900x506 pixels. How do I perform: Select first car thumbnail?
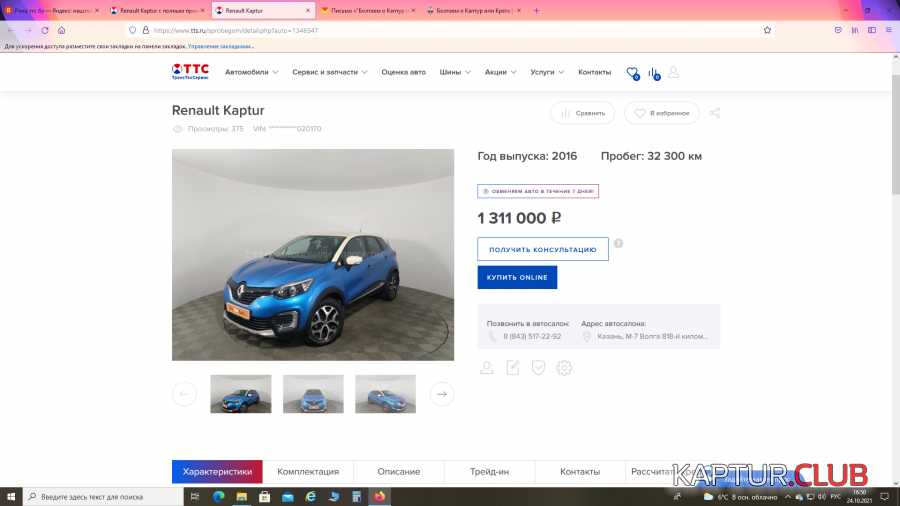pyautogui.click(x=240, y=394)
